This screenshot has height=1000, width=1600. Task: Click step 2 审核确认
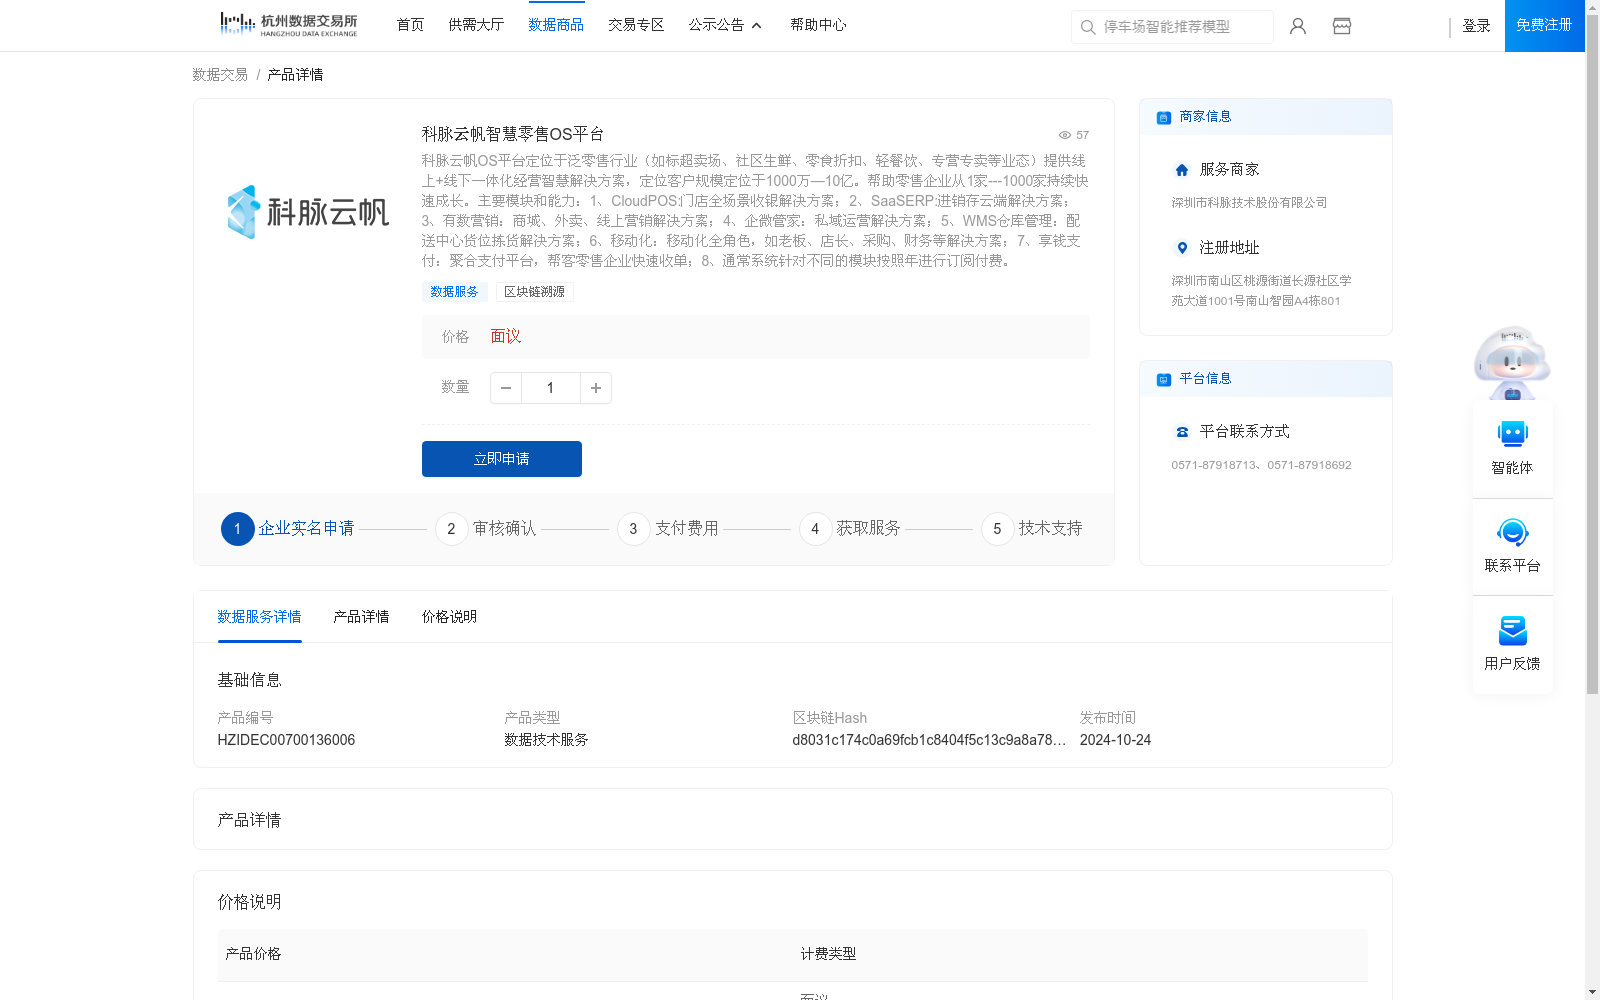[486, 529]
